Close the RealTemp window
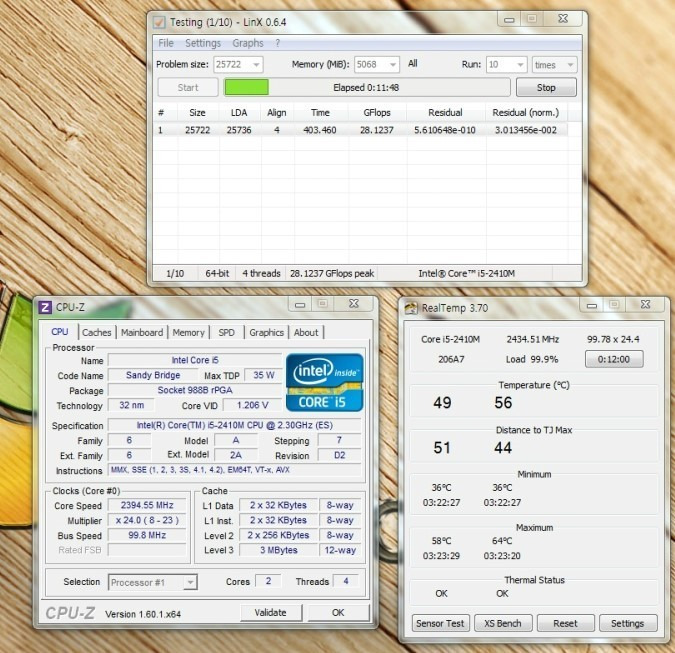 645,305
